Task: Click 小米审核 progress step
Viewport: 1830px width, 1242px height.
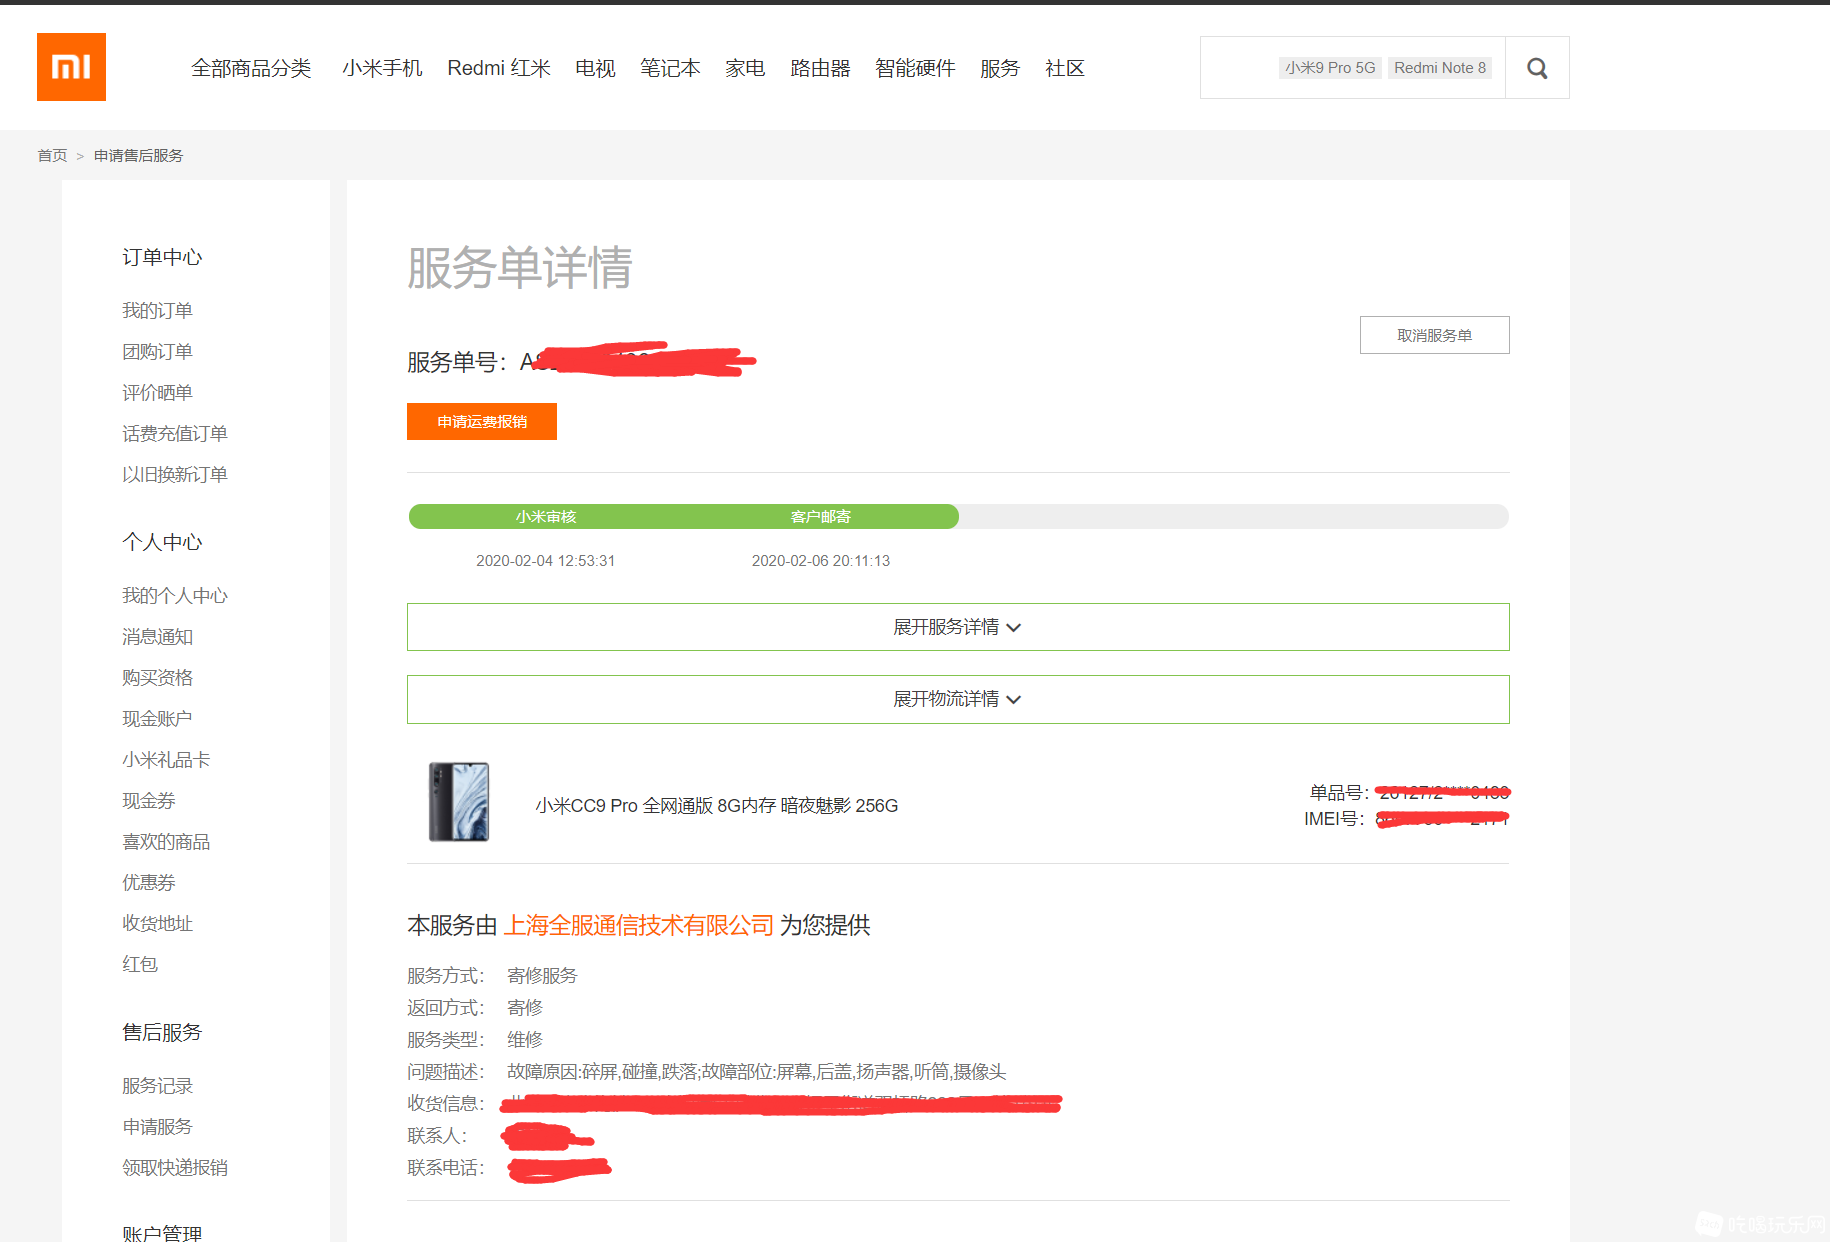Action: pyautogui.click(x=546, y=517)
